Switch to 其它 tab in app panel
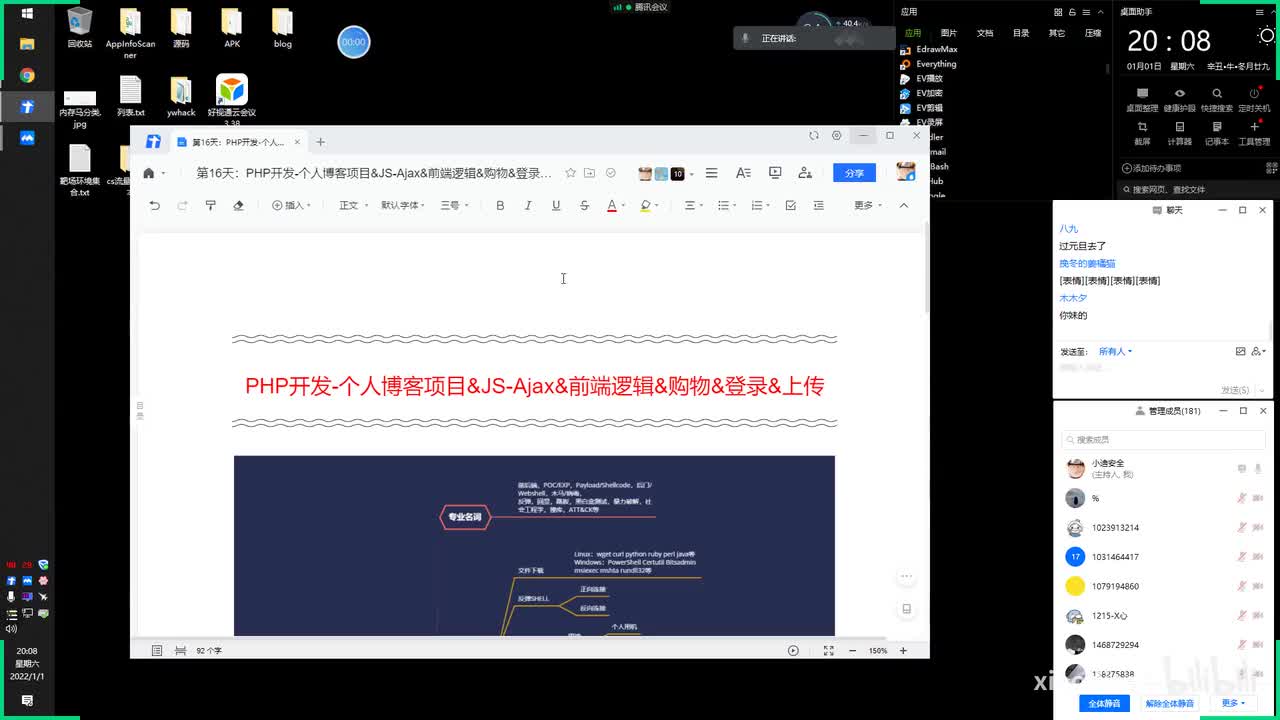 click(1057, 33)
